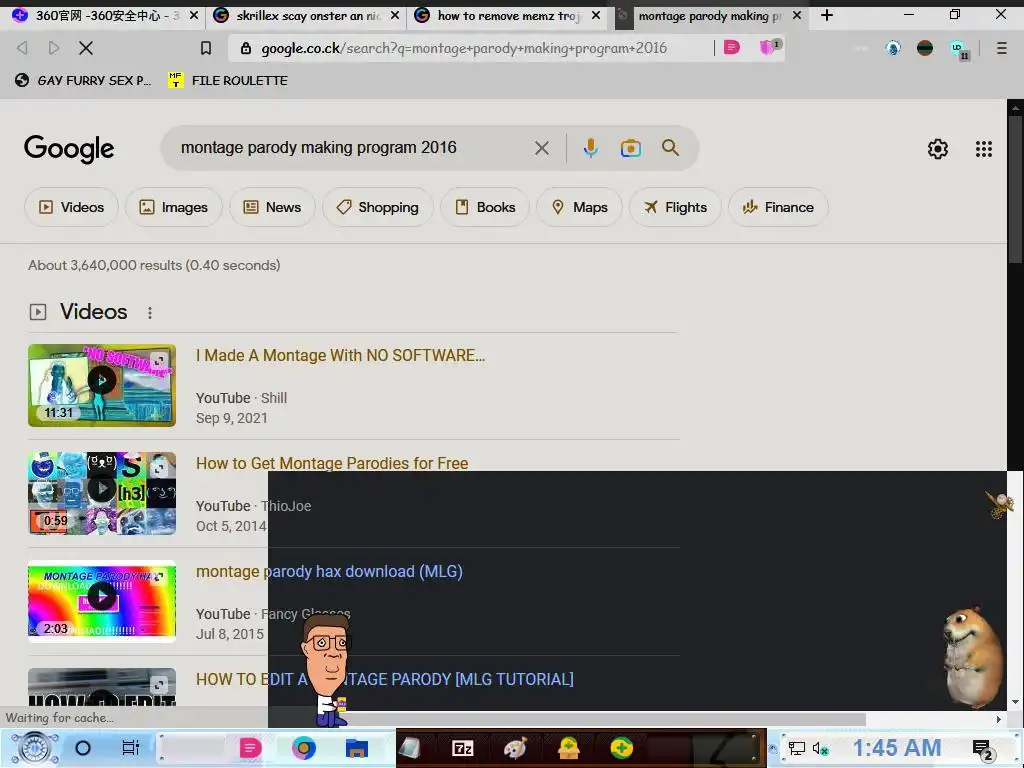Screen dimensions: 1024x768
Task: Open montage parody hax download (MLG) link
Action: pos(329,571)
